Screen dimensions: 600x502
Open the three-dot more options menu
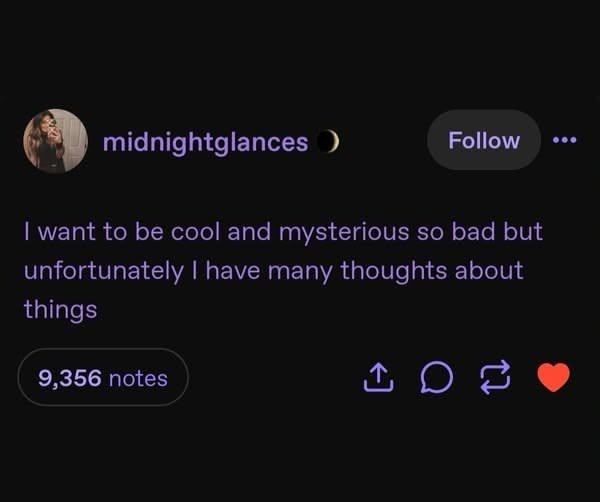pyautogui.click(x=565, y=140)
